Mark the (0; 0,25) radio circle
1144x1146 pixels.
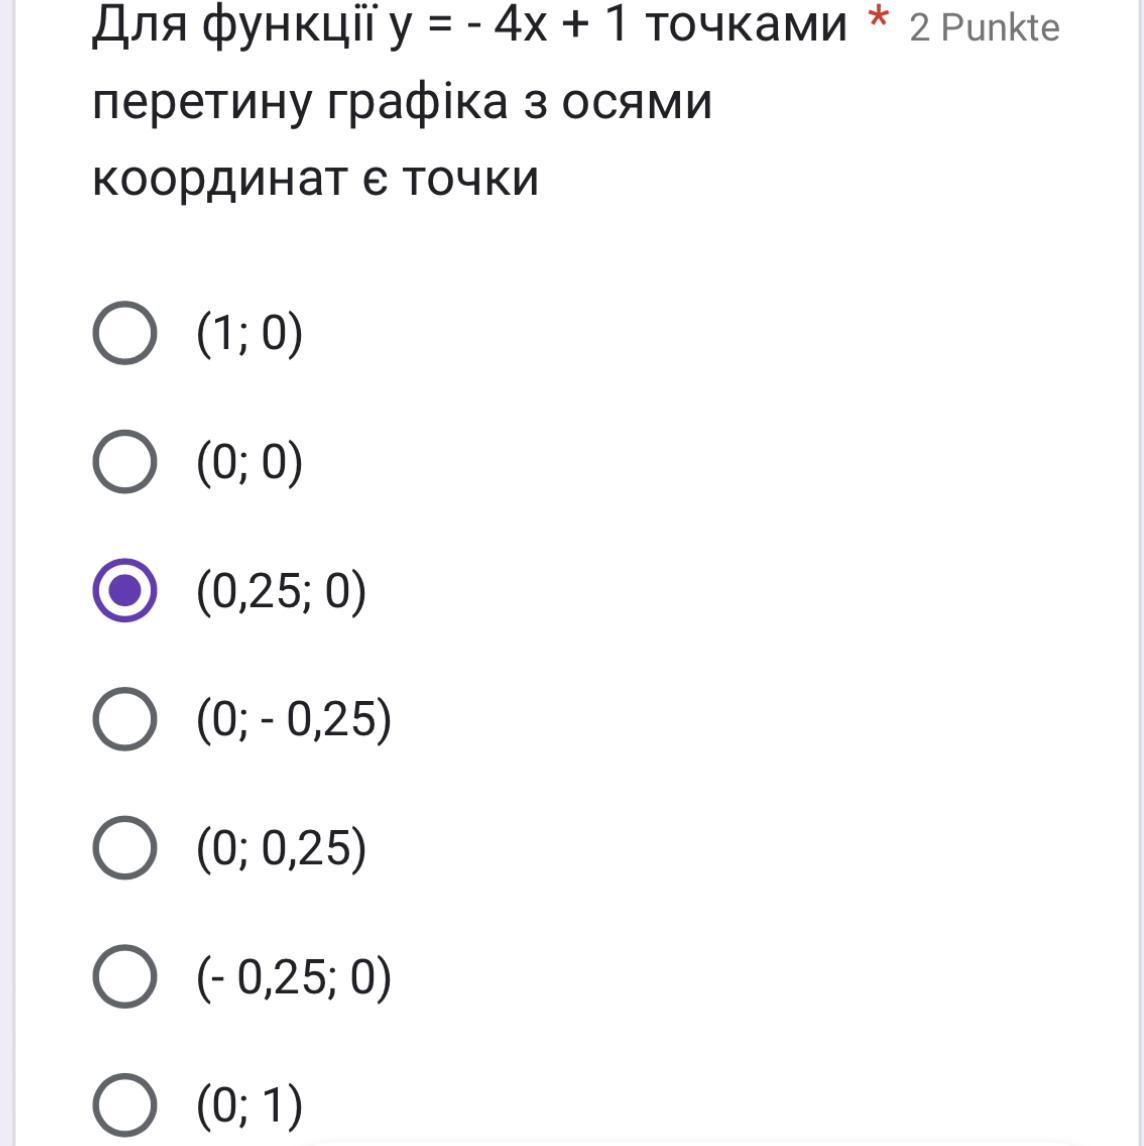coord(125,847)
